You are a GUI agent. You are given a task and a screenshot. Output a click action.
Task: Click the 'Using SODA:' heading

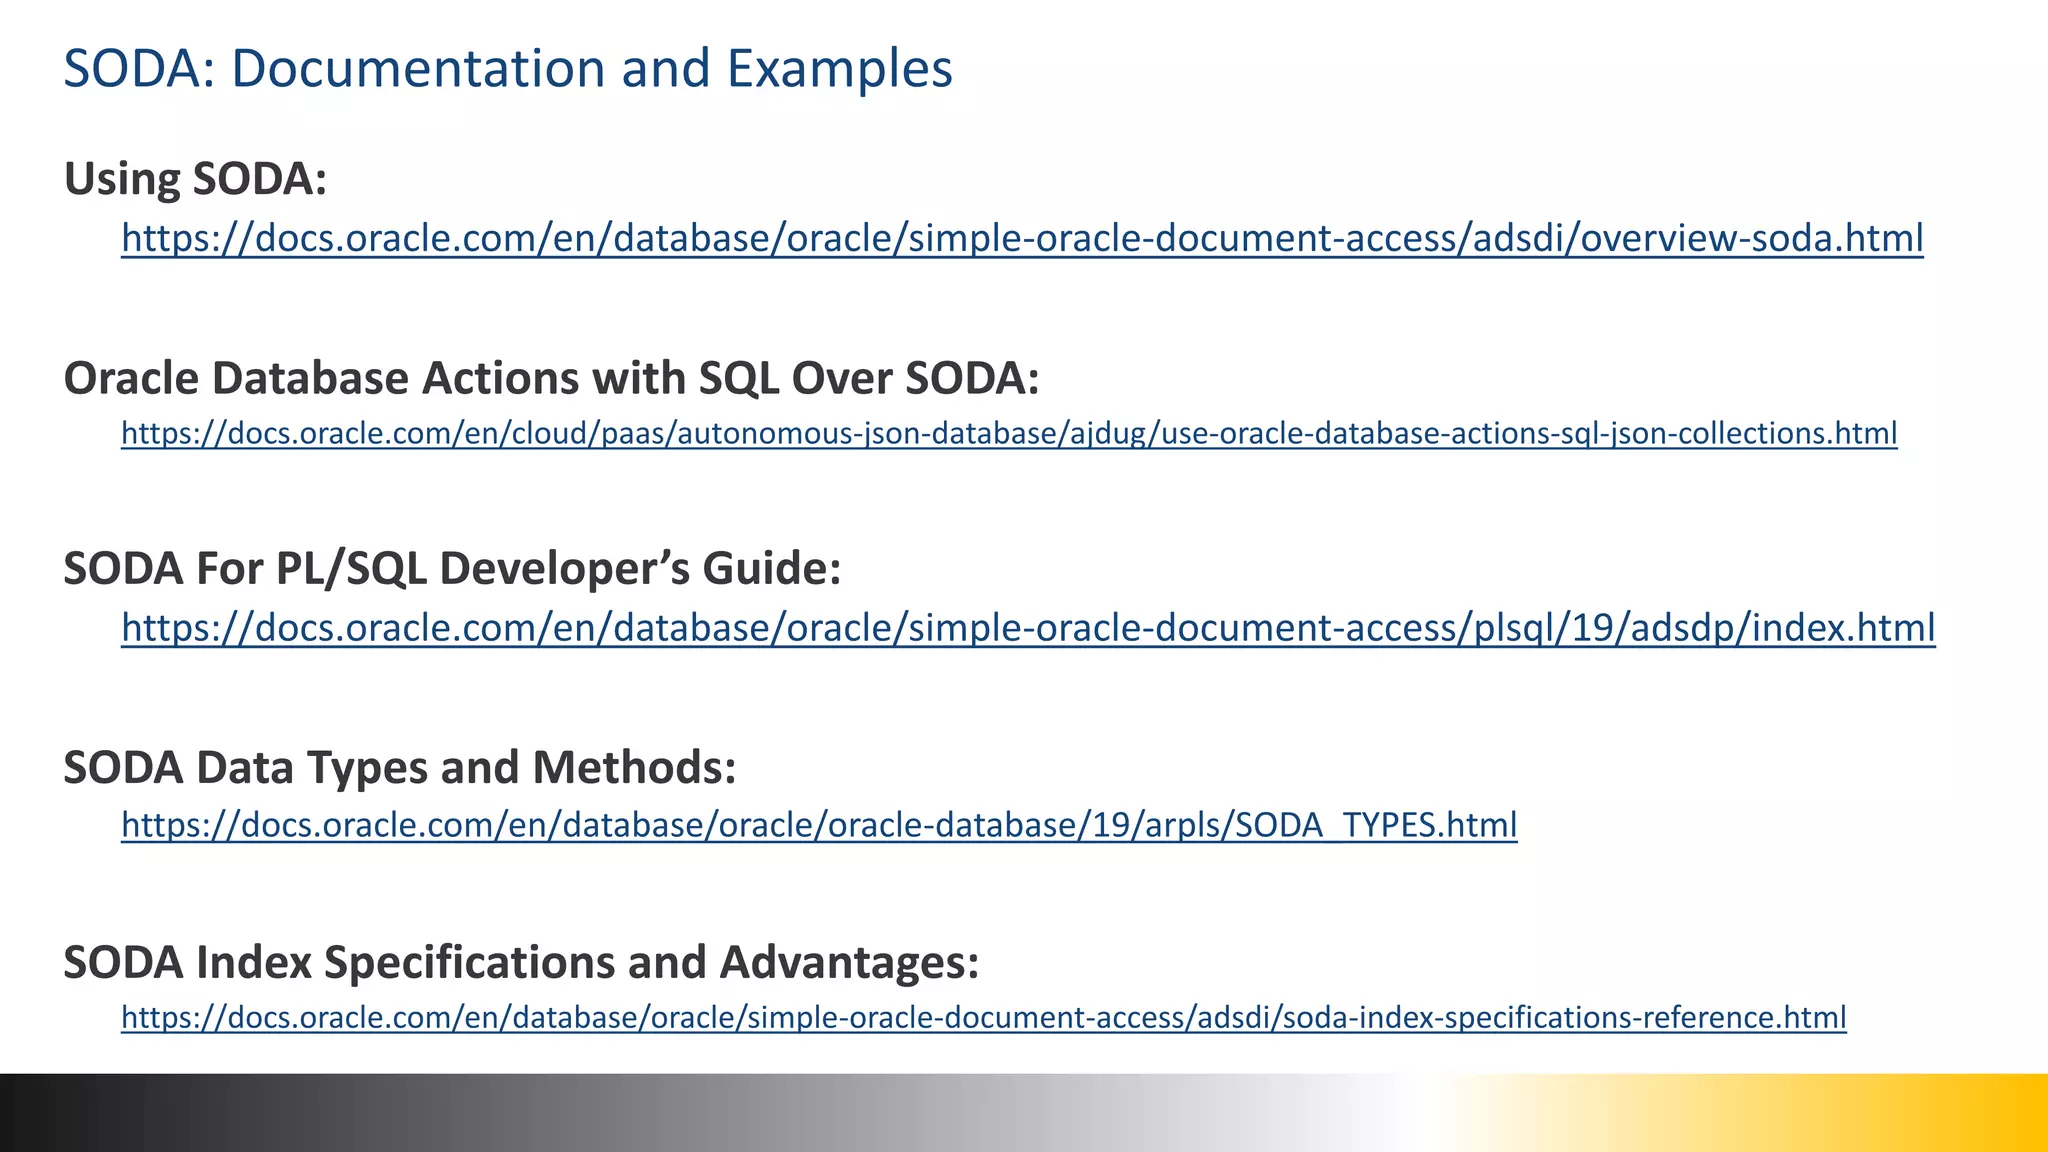(196, 179)
